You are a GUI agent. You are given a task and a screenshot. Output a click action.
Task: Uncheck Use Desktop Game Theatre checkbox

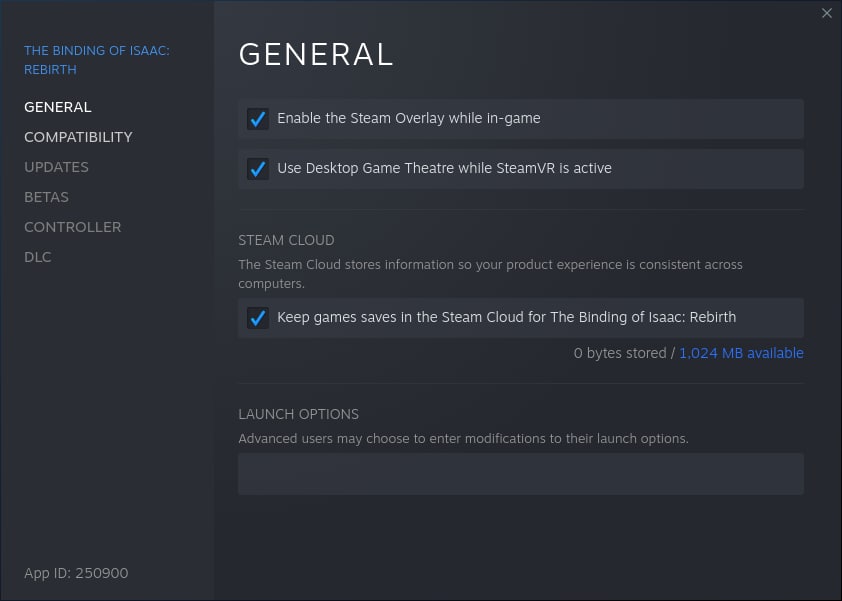[x=258, y=169]
